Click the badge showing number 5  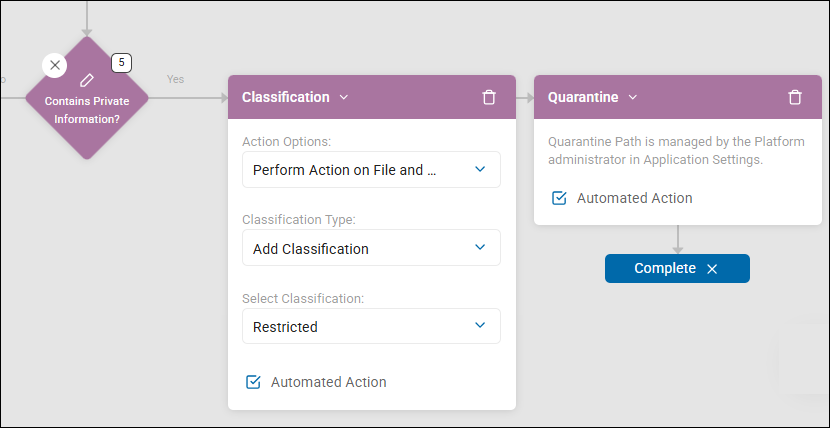pyautogui.click(x=121, y=62)
